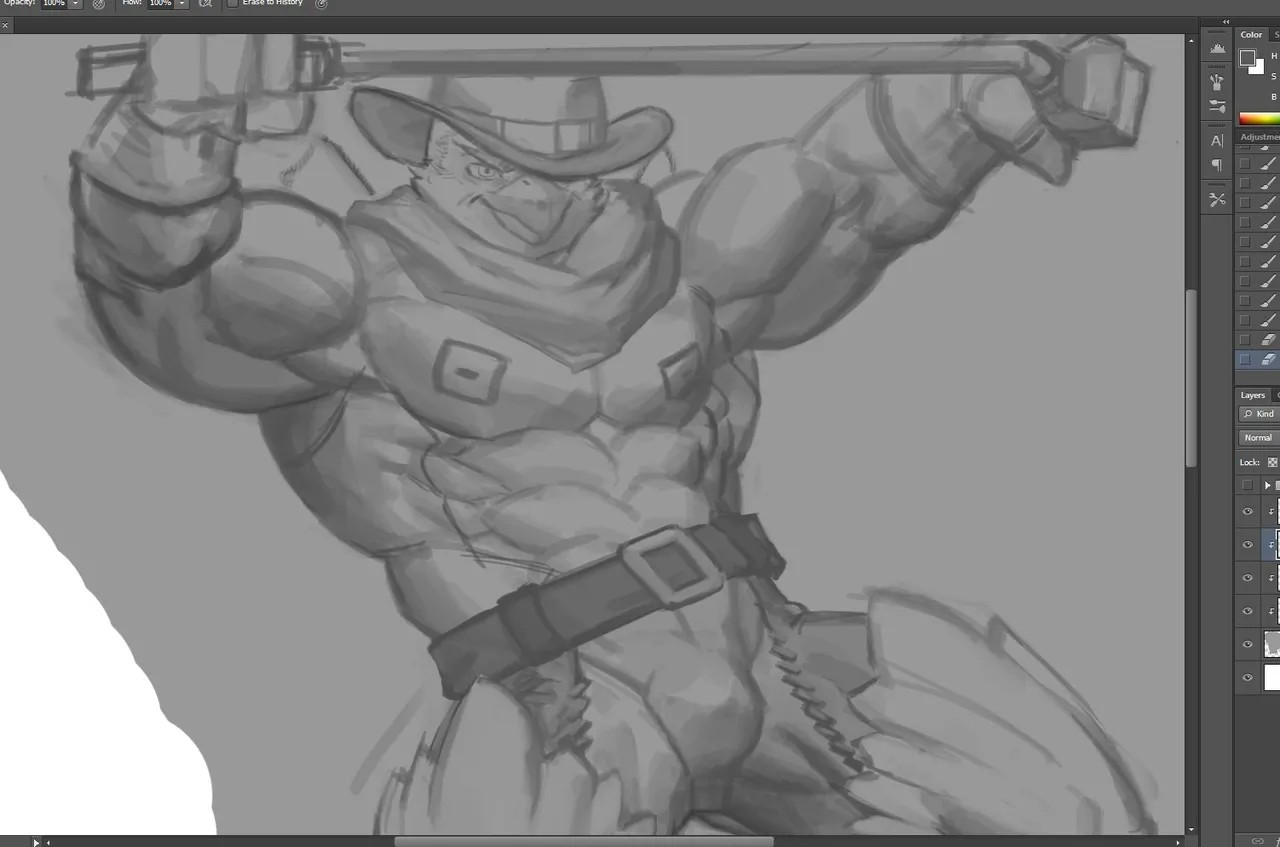The image size is (1280, 847).
Task: Open the Normal blend mode dropdown
Action: [x=1259, y=438]
